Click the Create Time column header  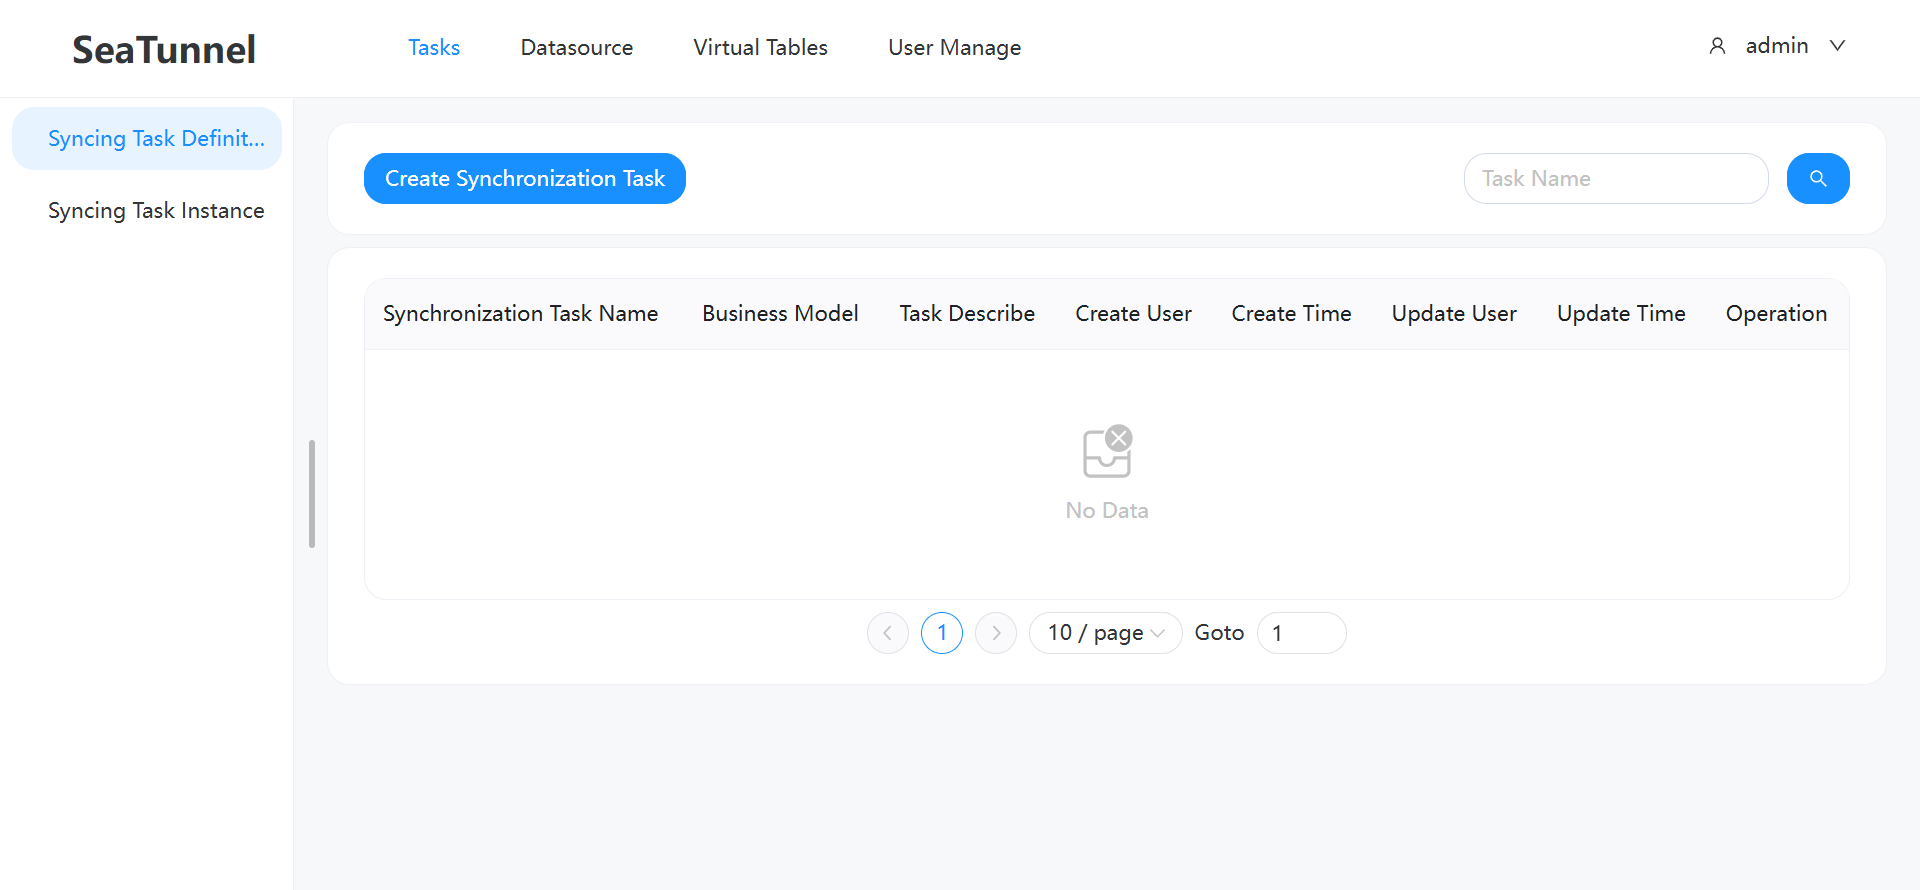point(1291,314)
